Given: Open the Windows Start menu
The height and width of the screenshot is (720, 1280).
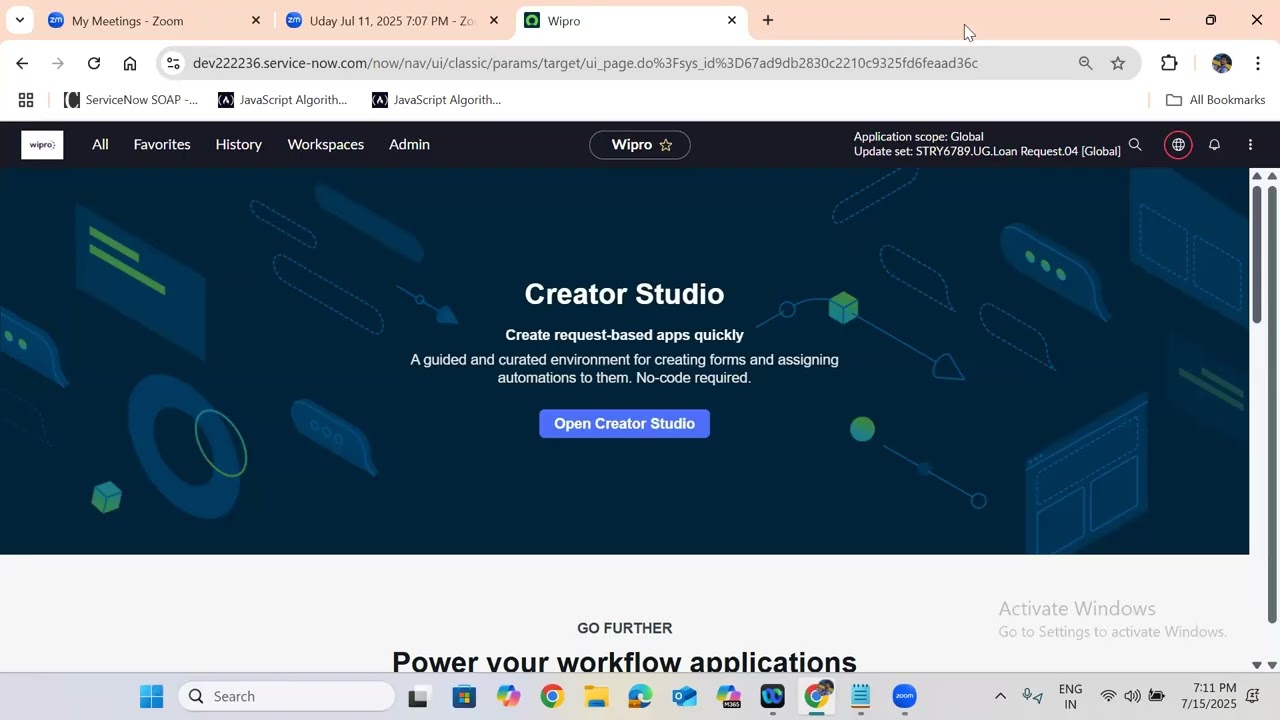Looking at the screenshot, I should pos(151,696).
